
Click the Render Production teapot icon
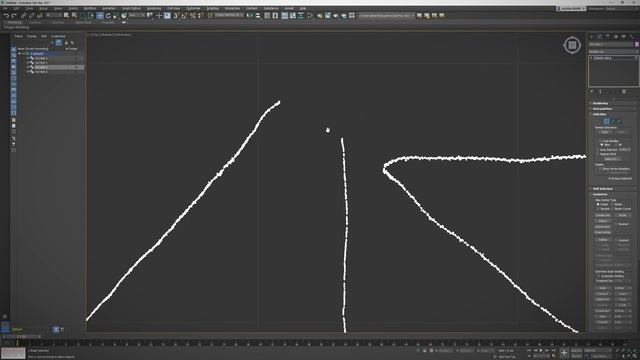[x=335, y=16]
